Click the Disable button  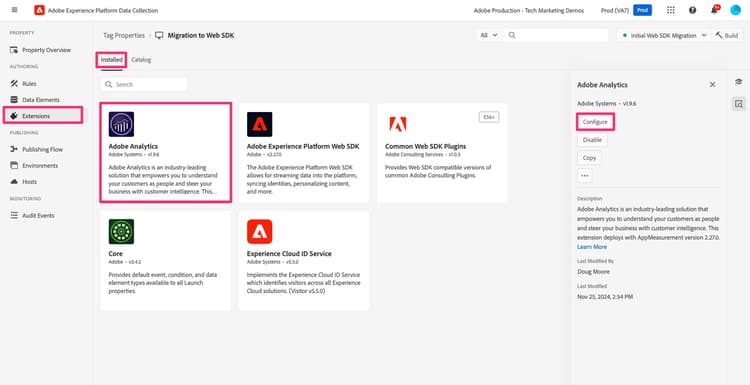pos(592,140)
